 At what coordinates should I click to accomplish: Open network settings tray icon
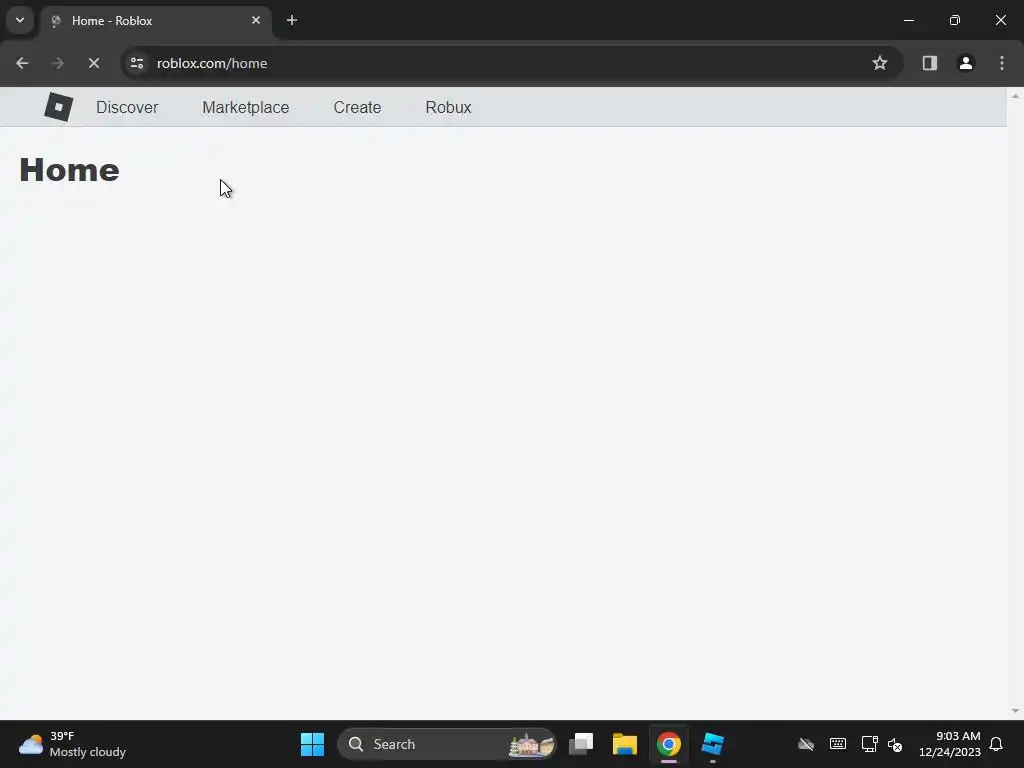(869, 744)
